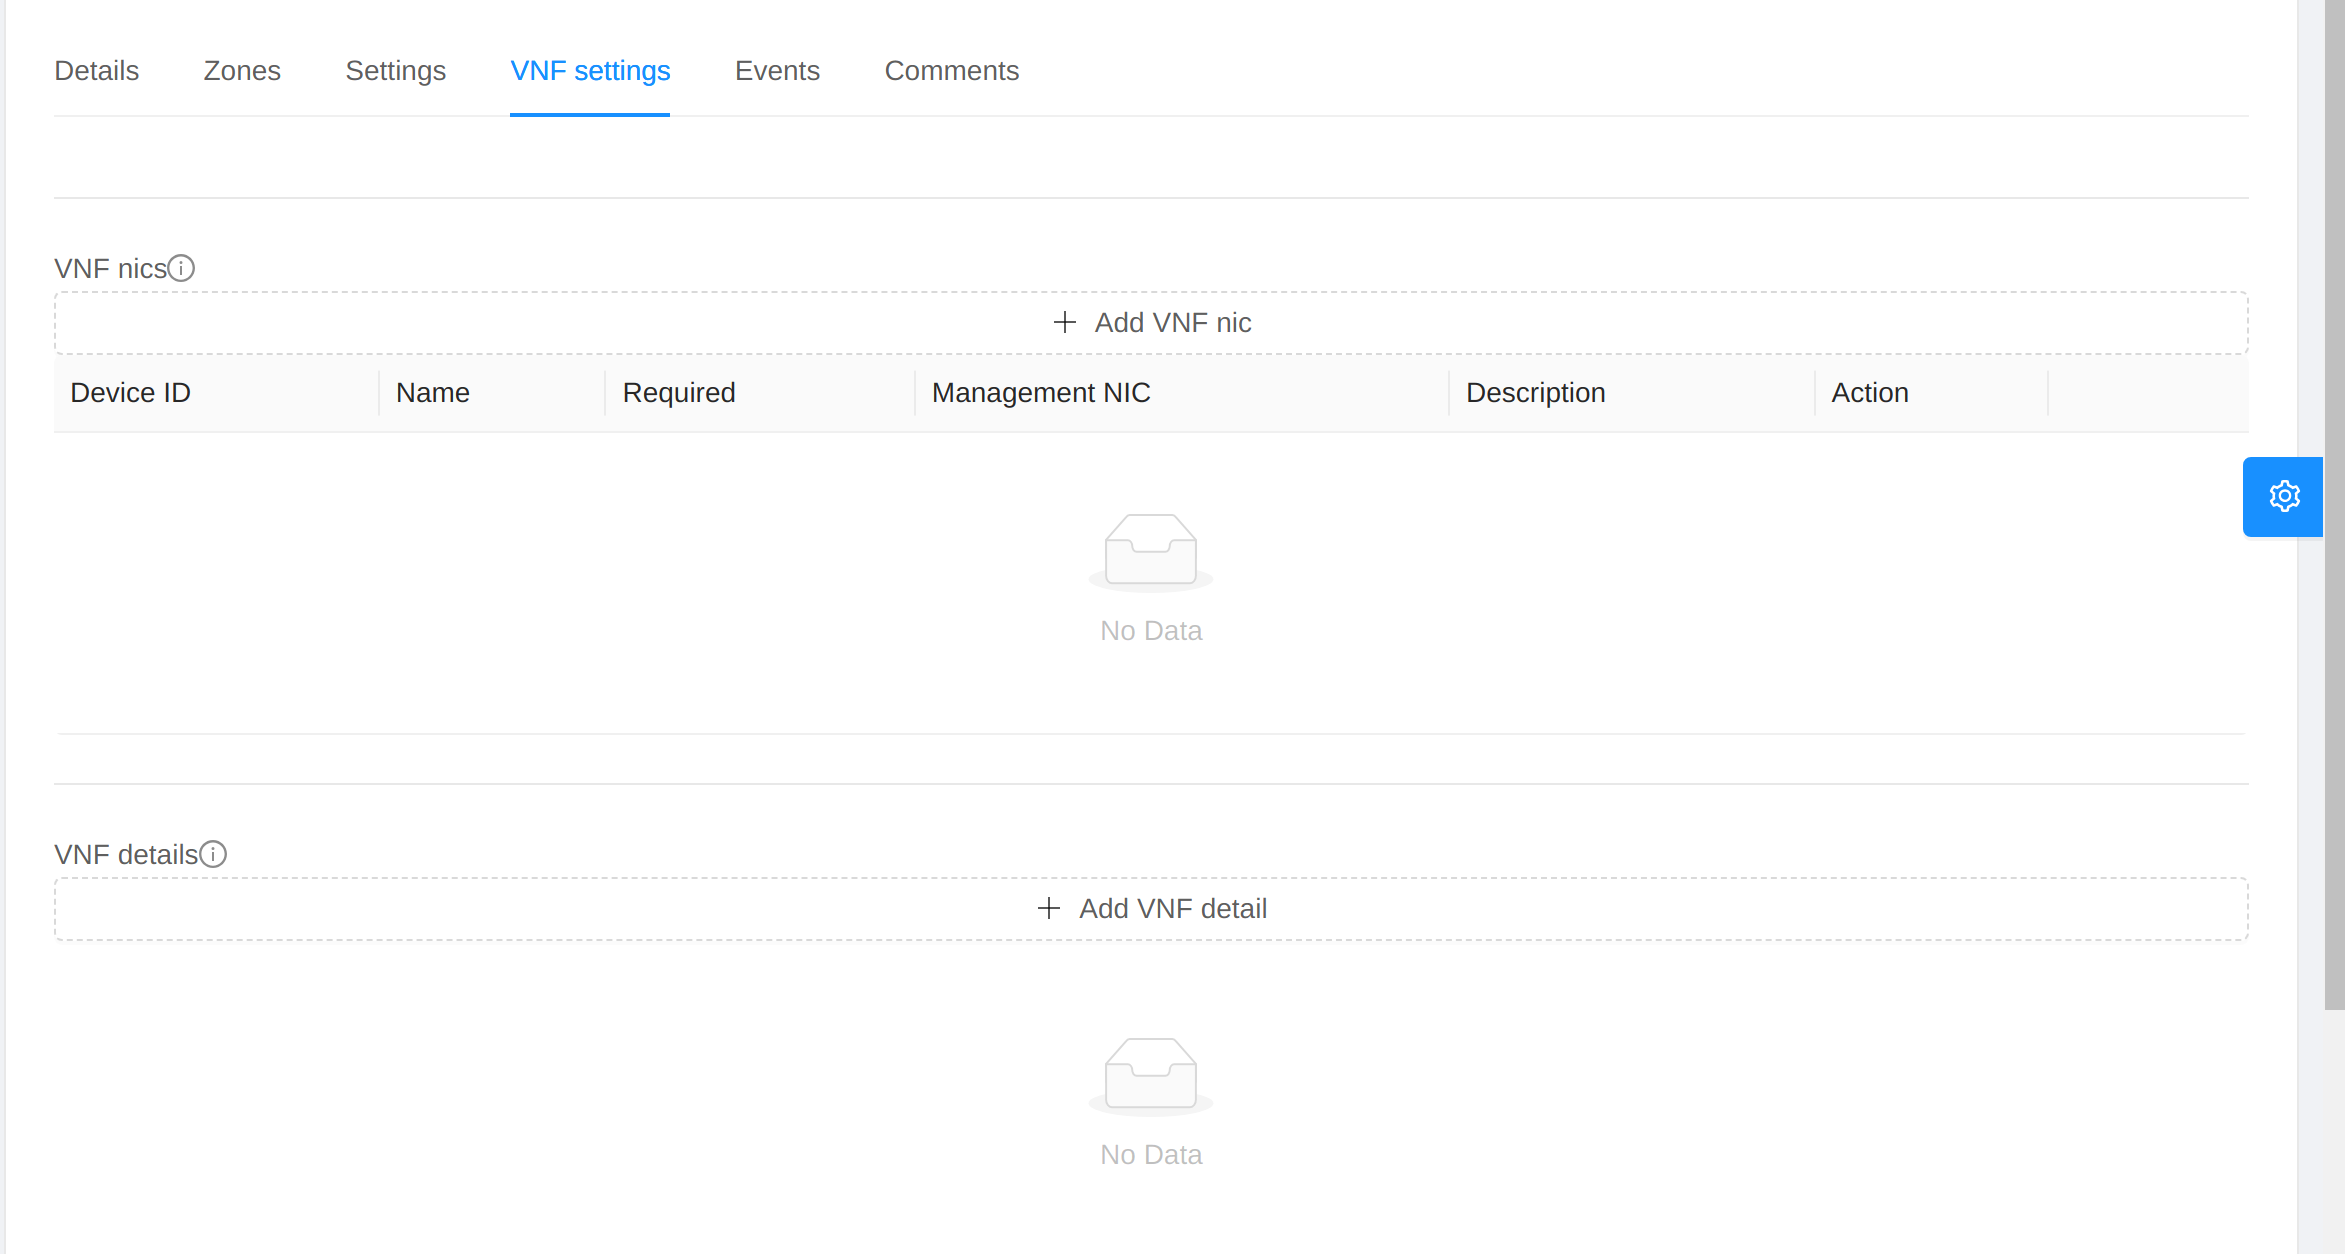Click the active VNF settings tab
Image resolution: width=2345 pixels, height=1254 pixels.
point(589,70)
